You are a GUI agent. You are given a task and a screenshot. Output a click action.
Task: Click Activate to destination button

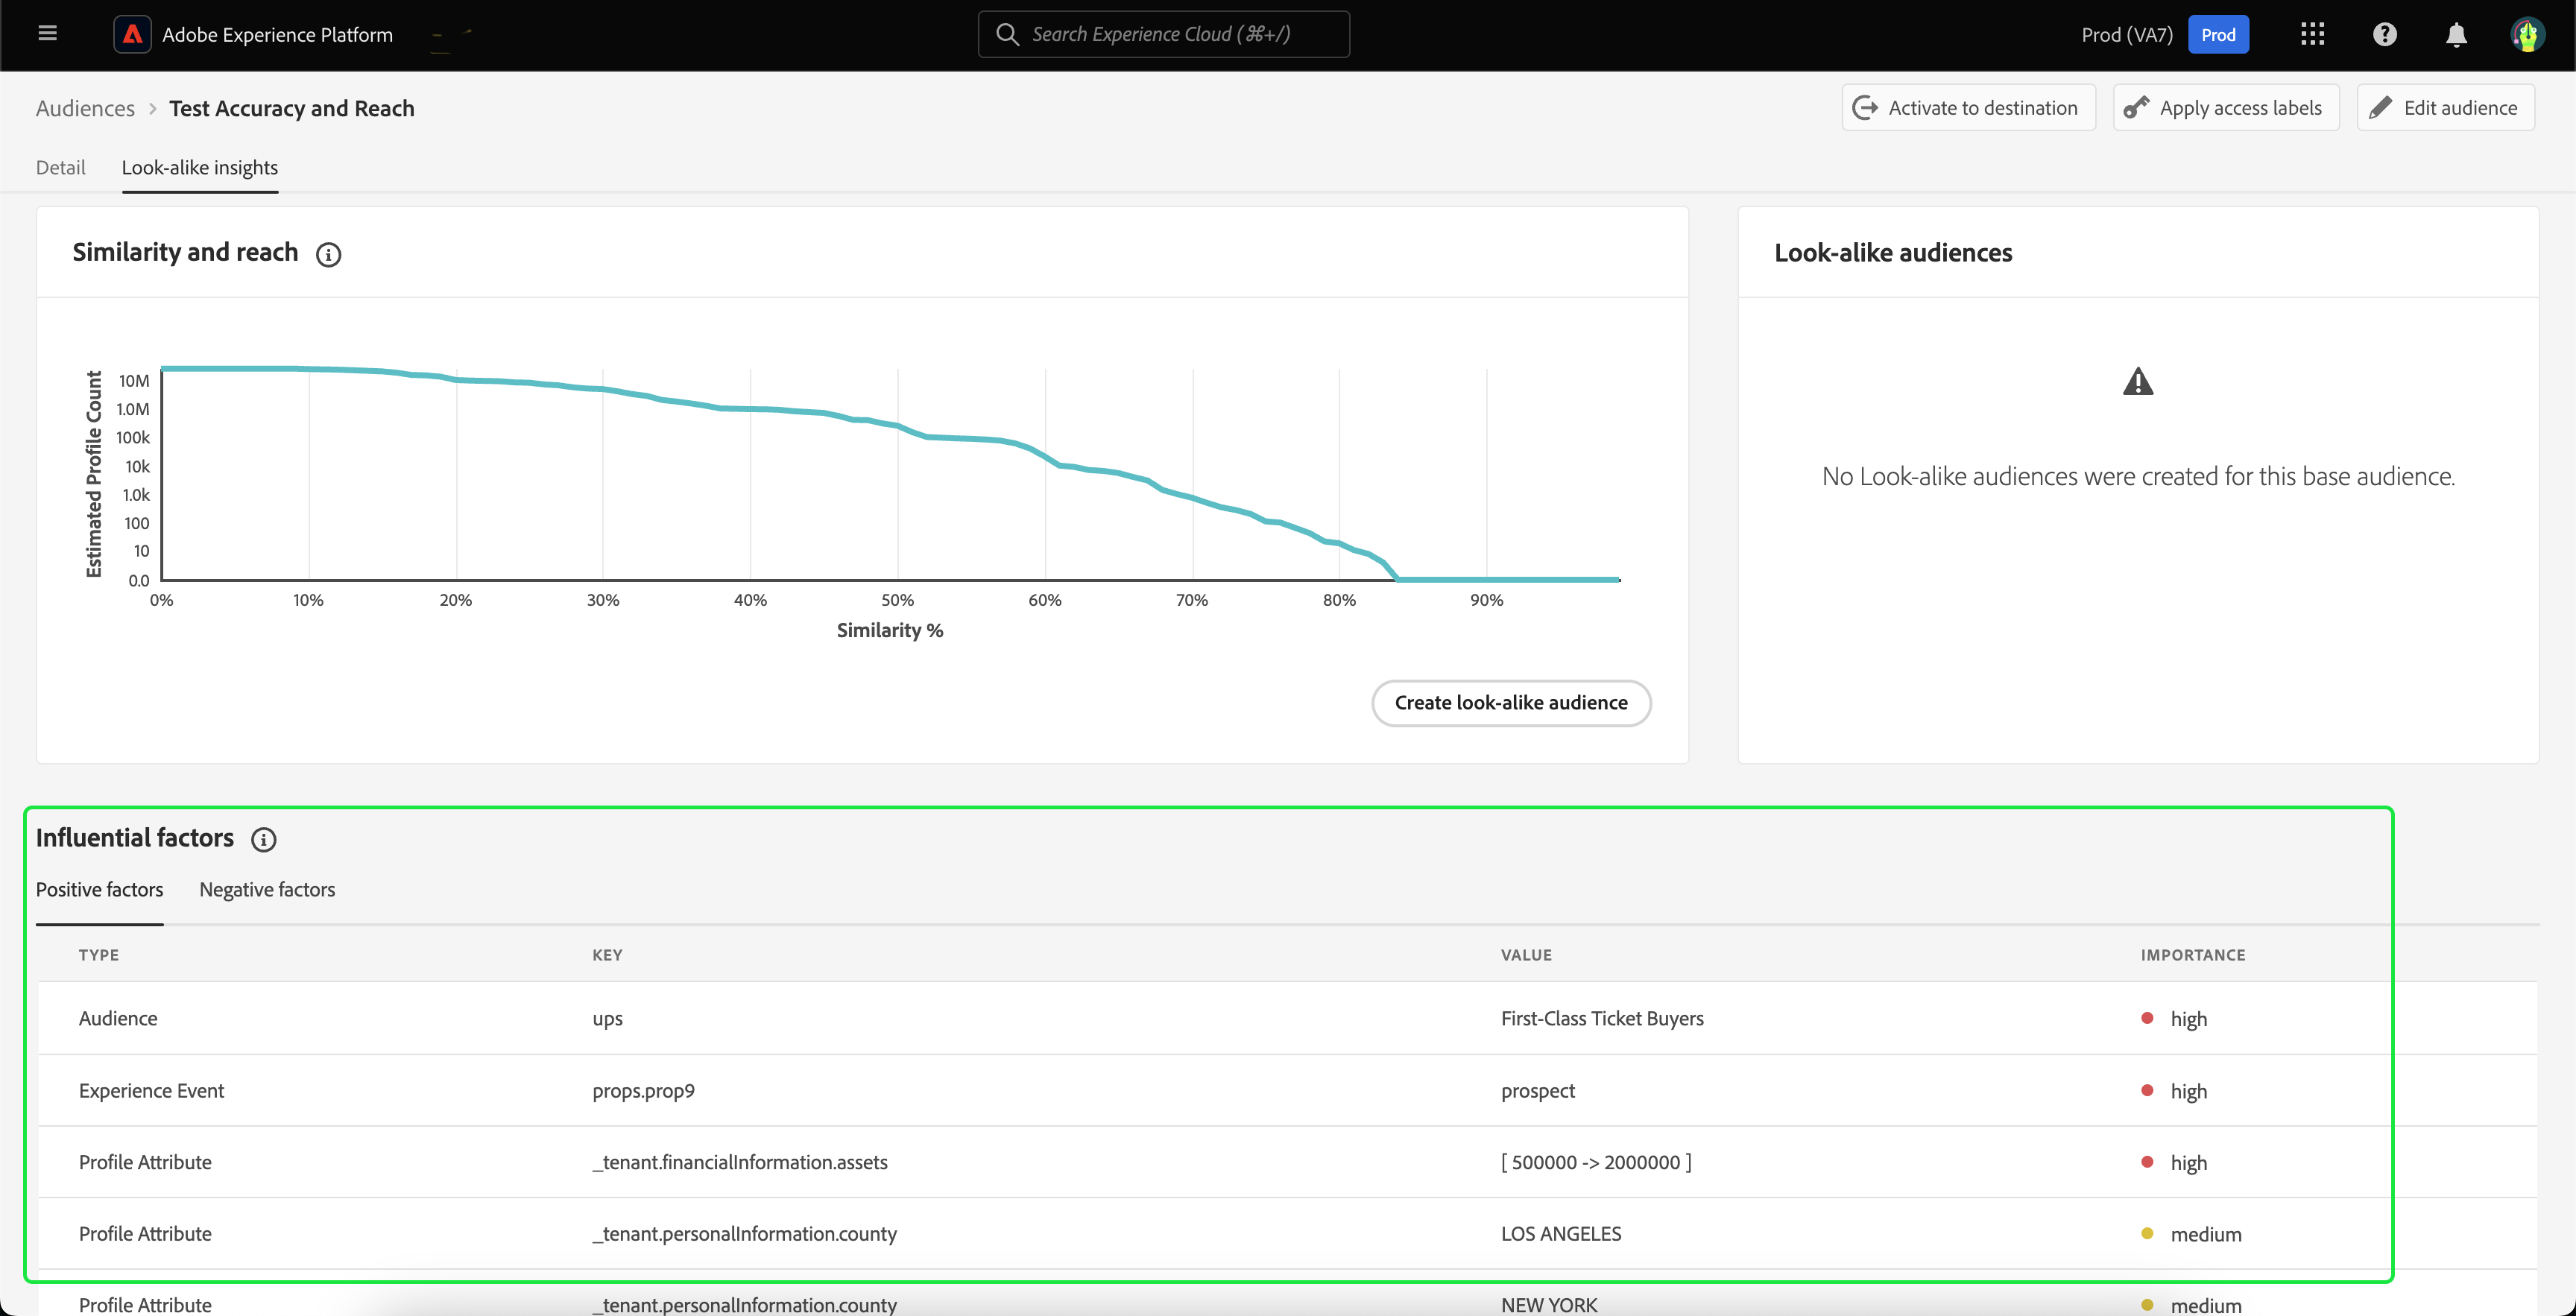pyautogui.click(x=1968, y=108)
